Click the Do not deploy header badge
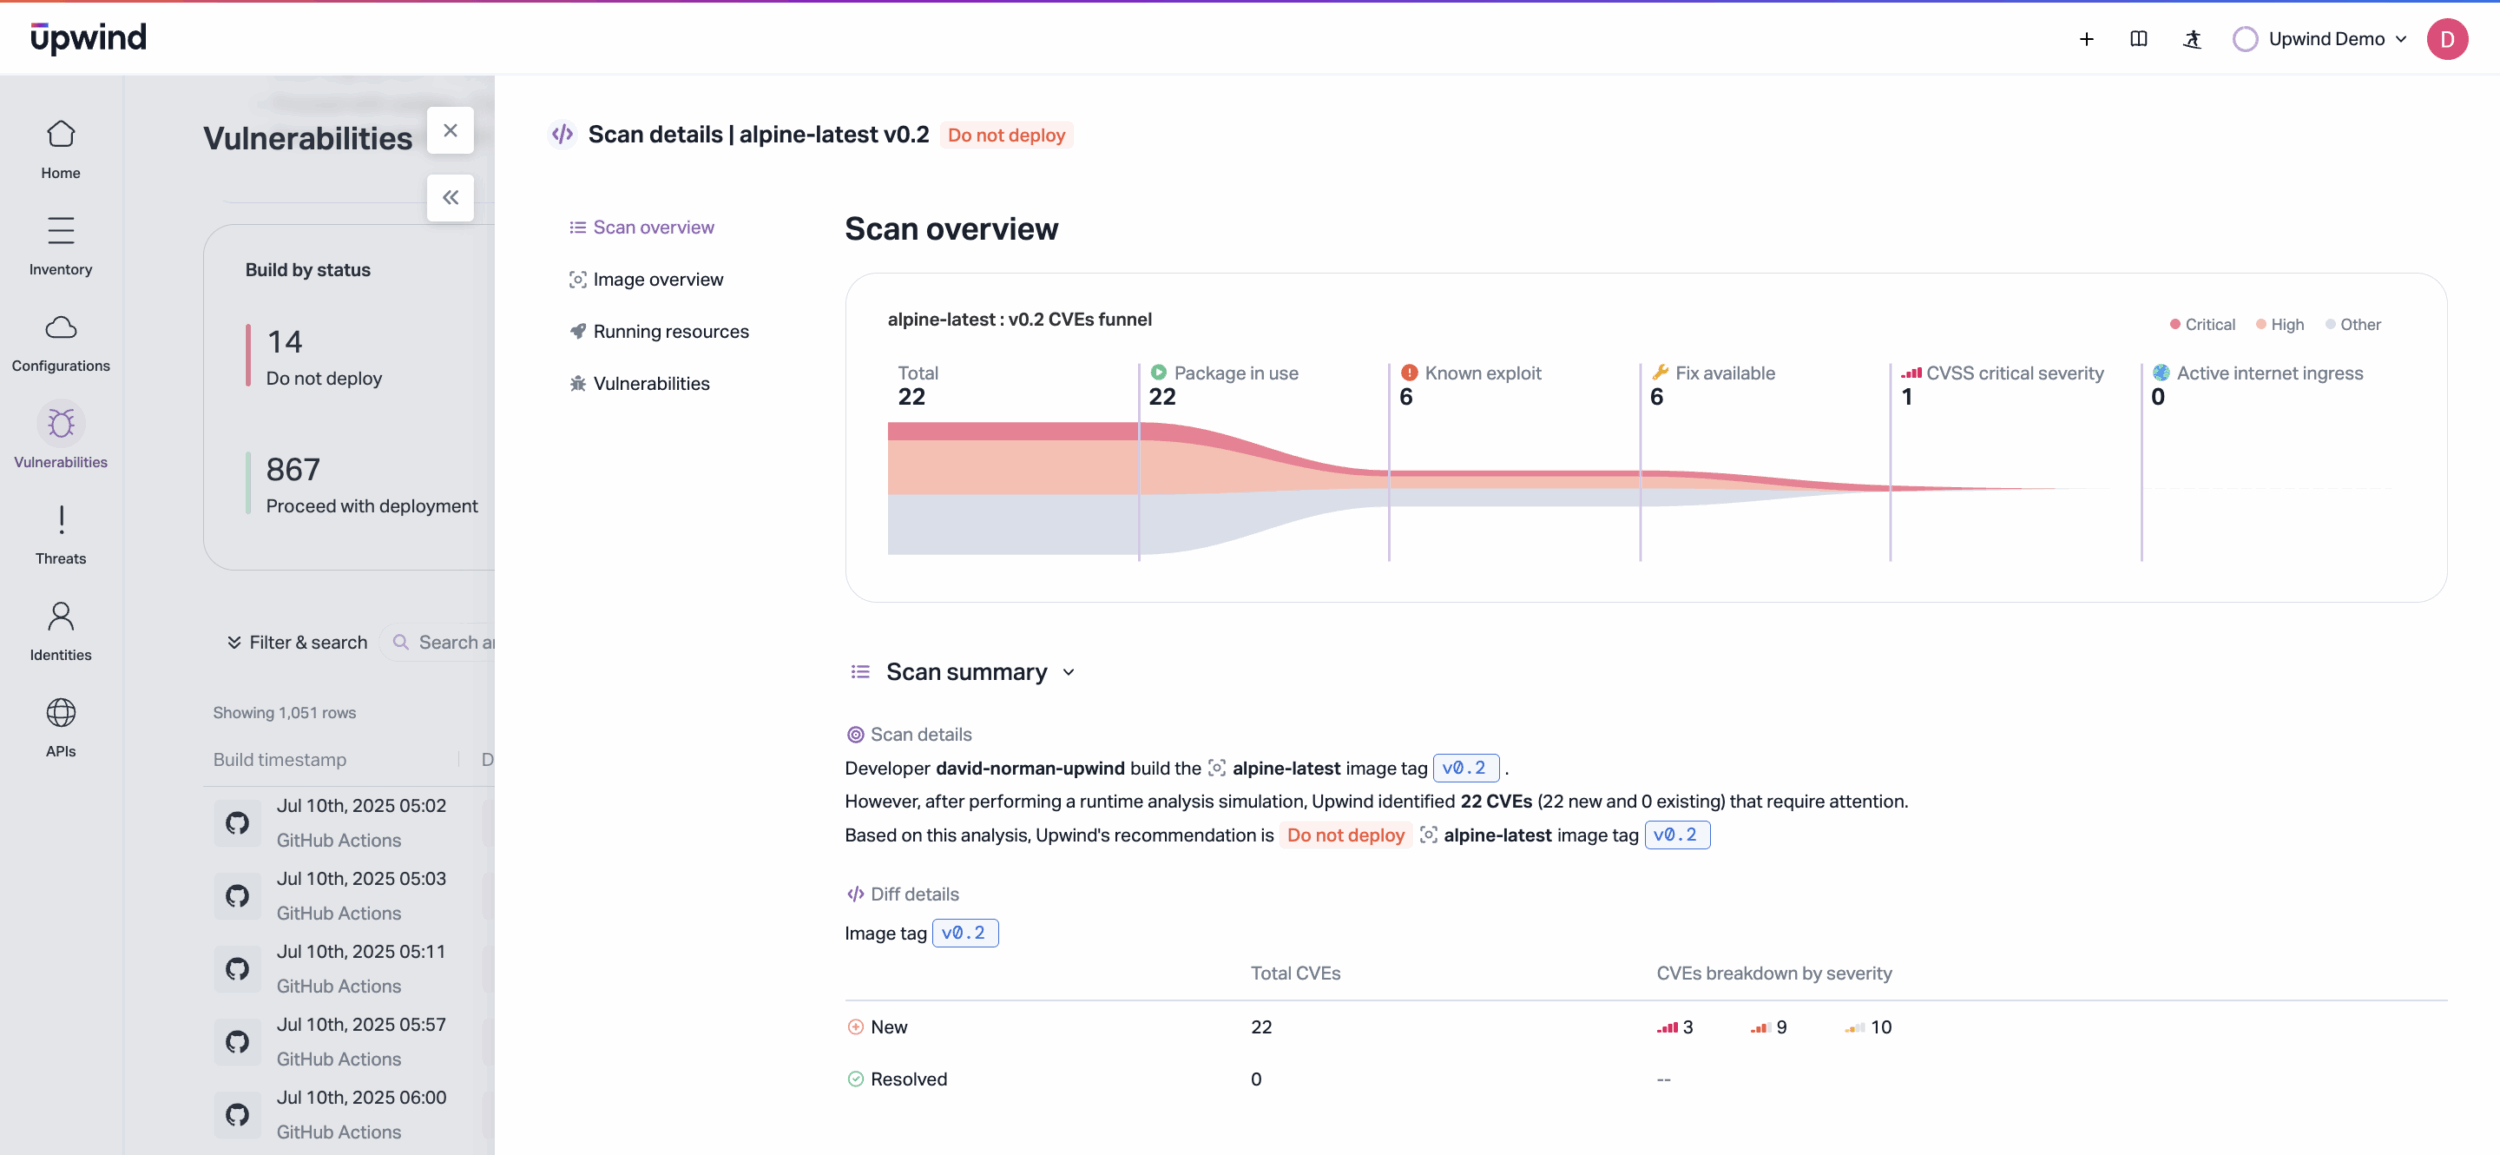Screen dimensions: 2500x1155 click(1006, 135)
